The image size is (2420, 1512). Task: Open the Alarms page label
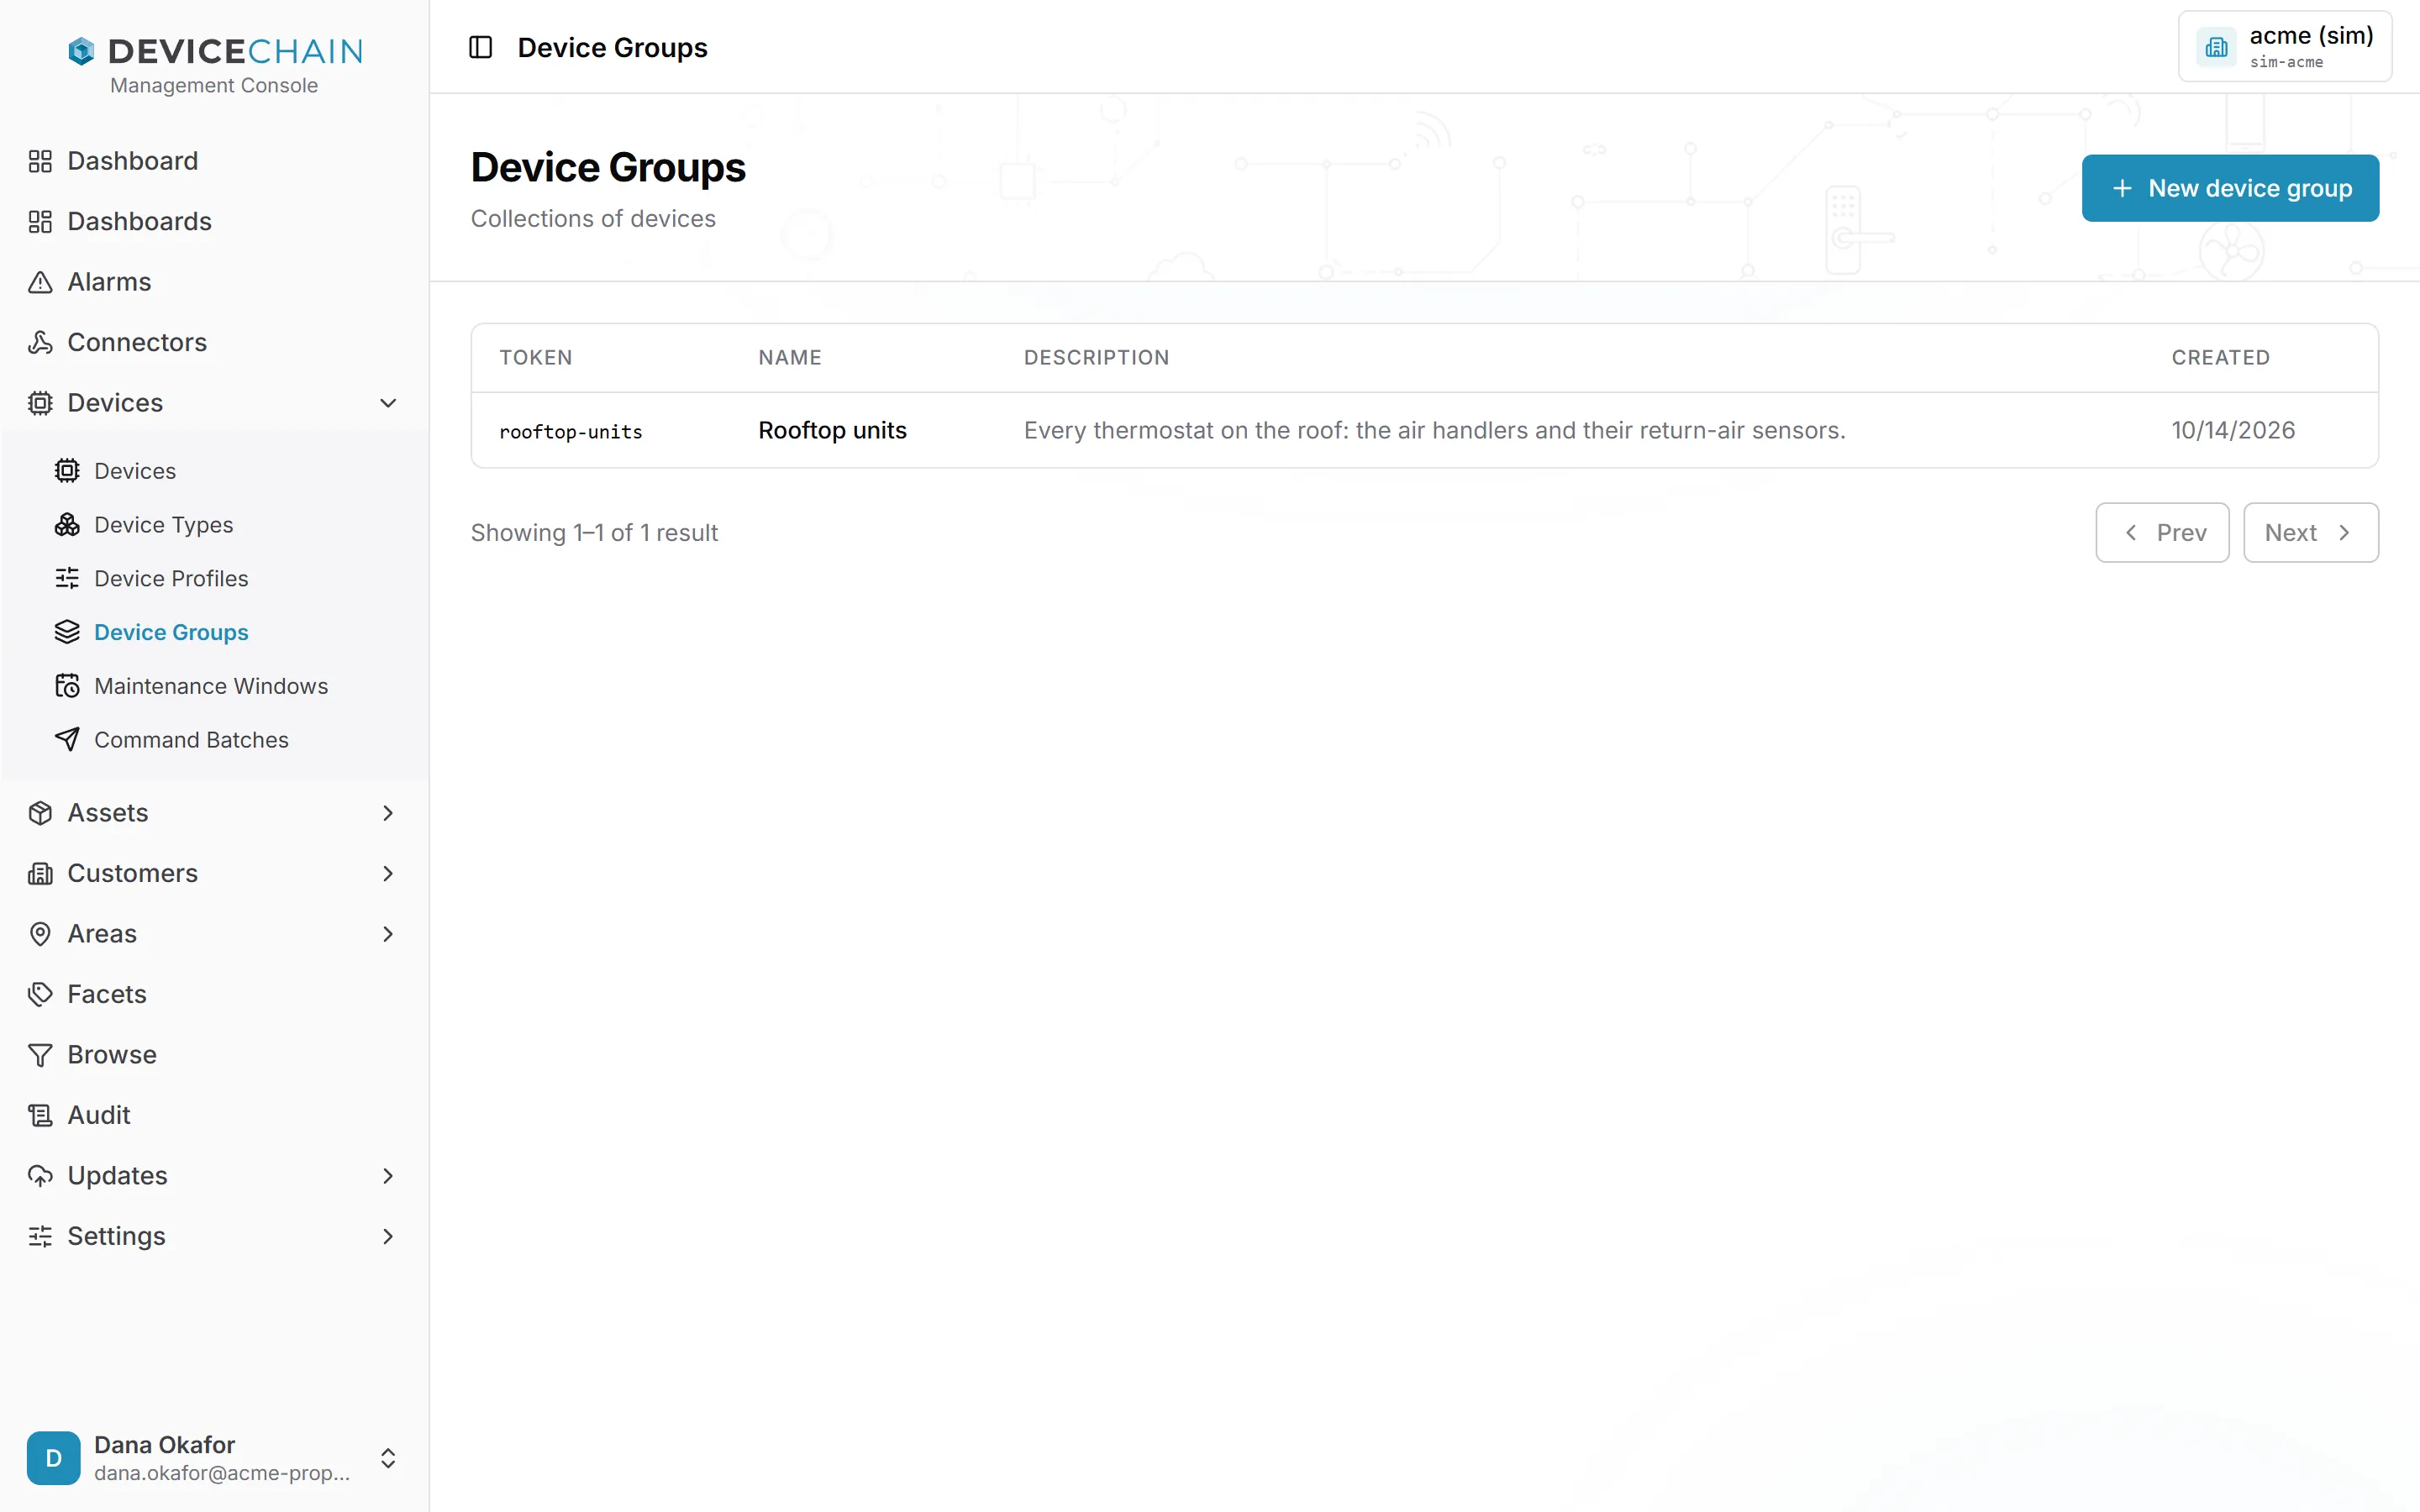[x=109, y=282]
